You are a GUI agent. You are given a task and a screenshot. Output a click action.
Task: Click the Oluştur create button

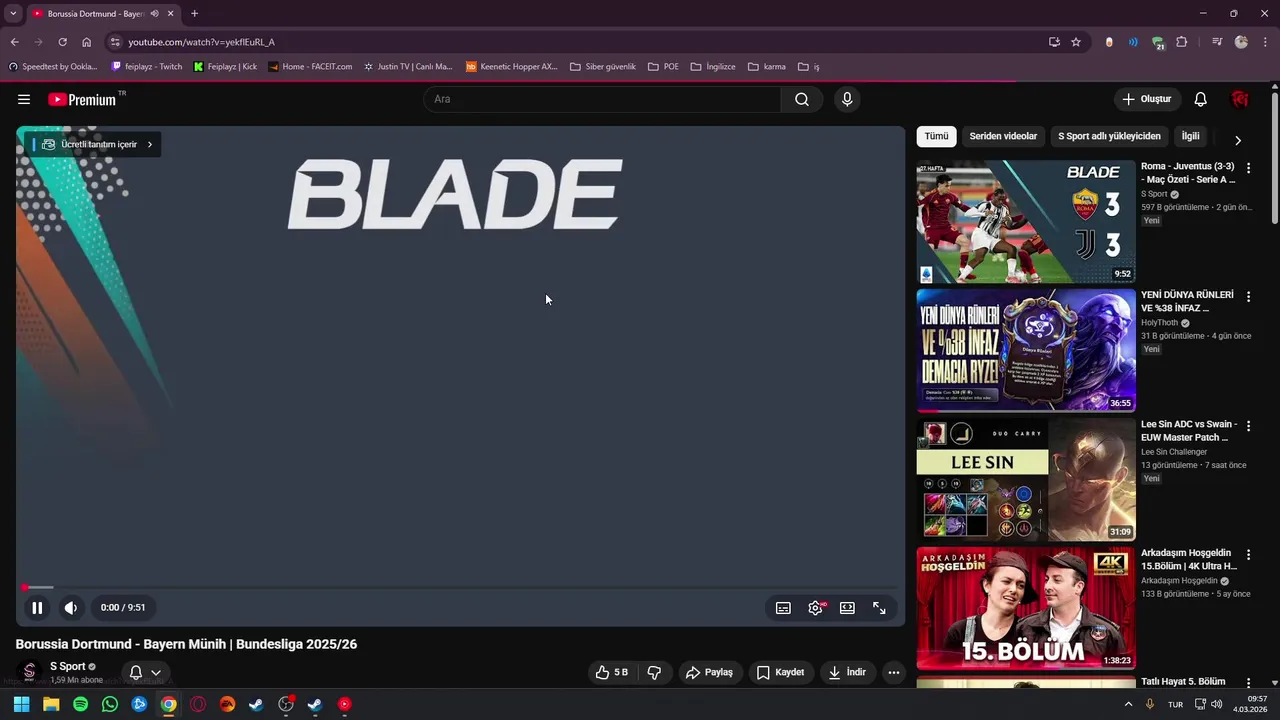1146,99
